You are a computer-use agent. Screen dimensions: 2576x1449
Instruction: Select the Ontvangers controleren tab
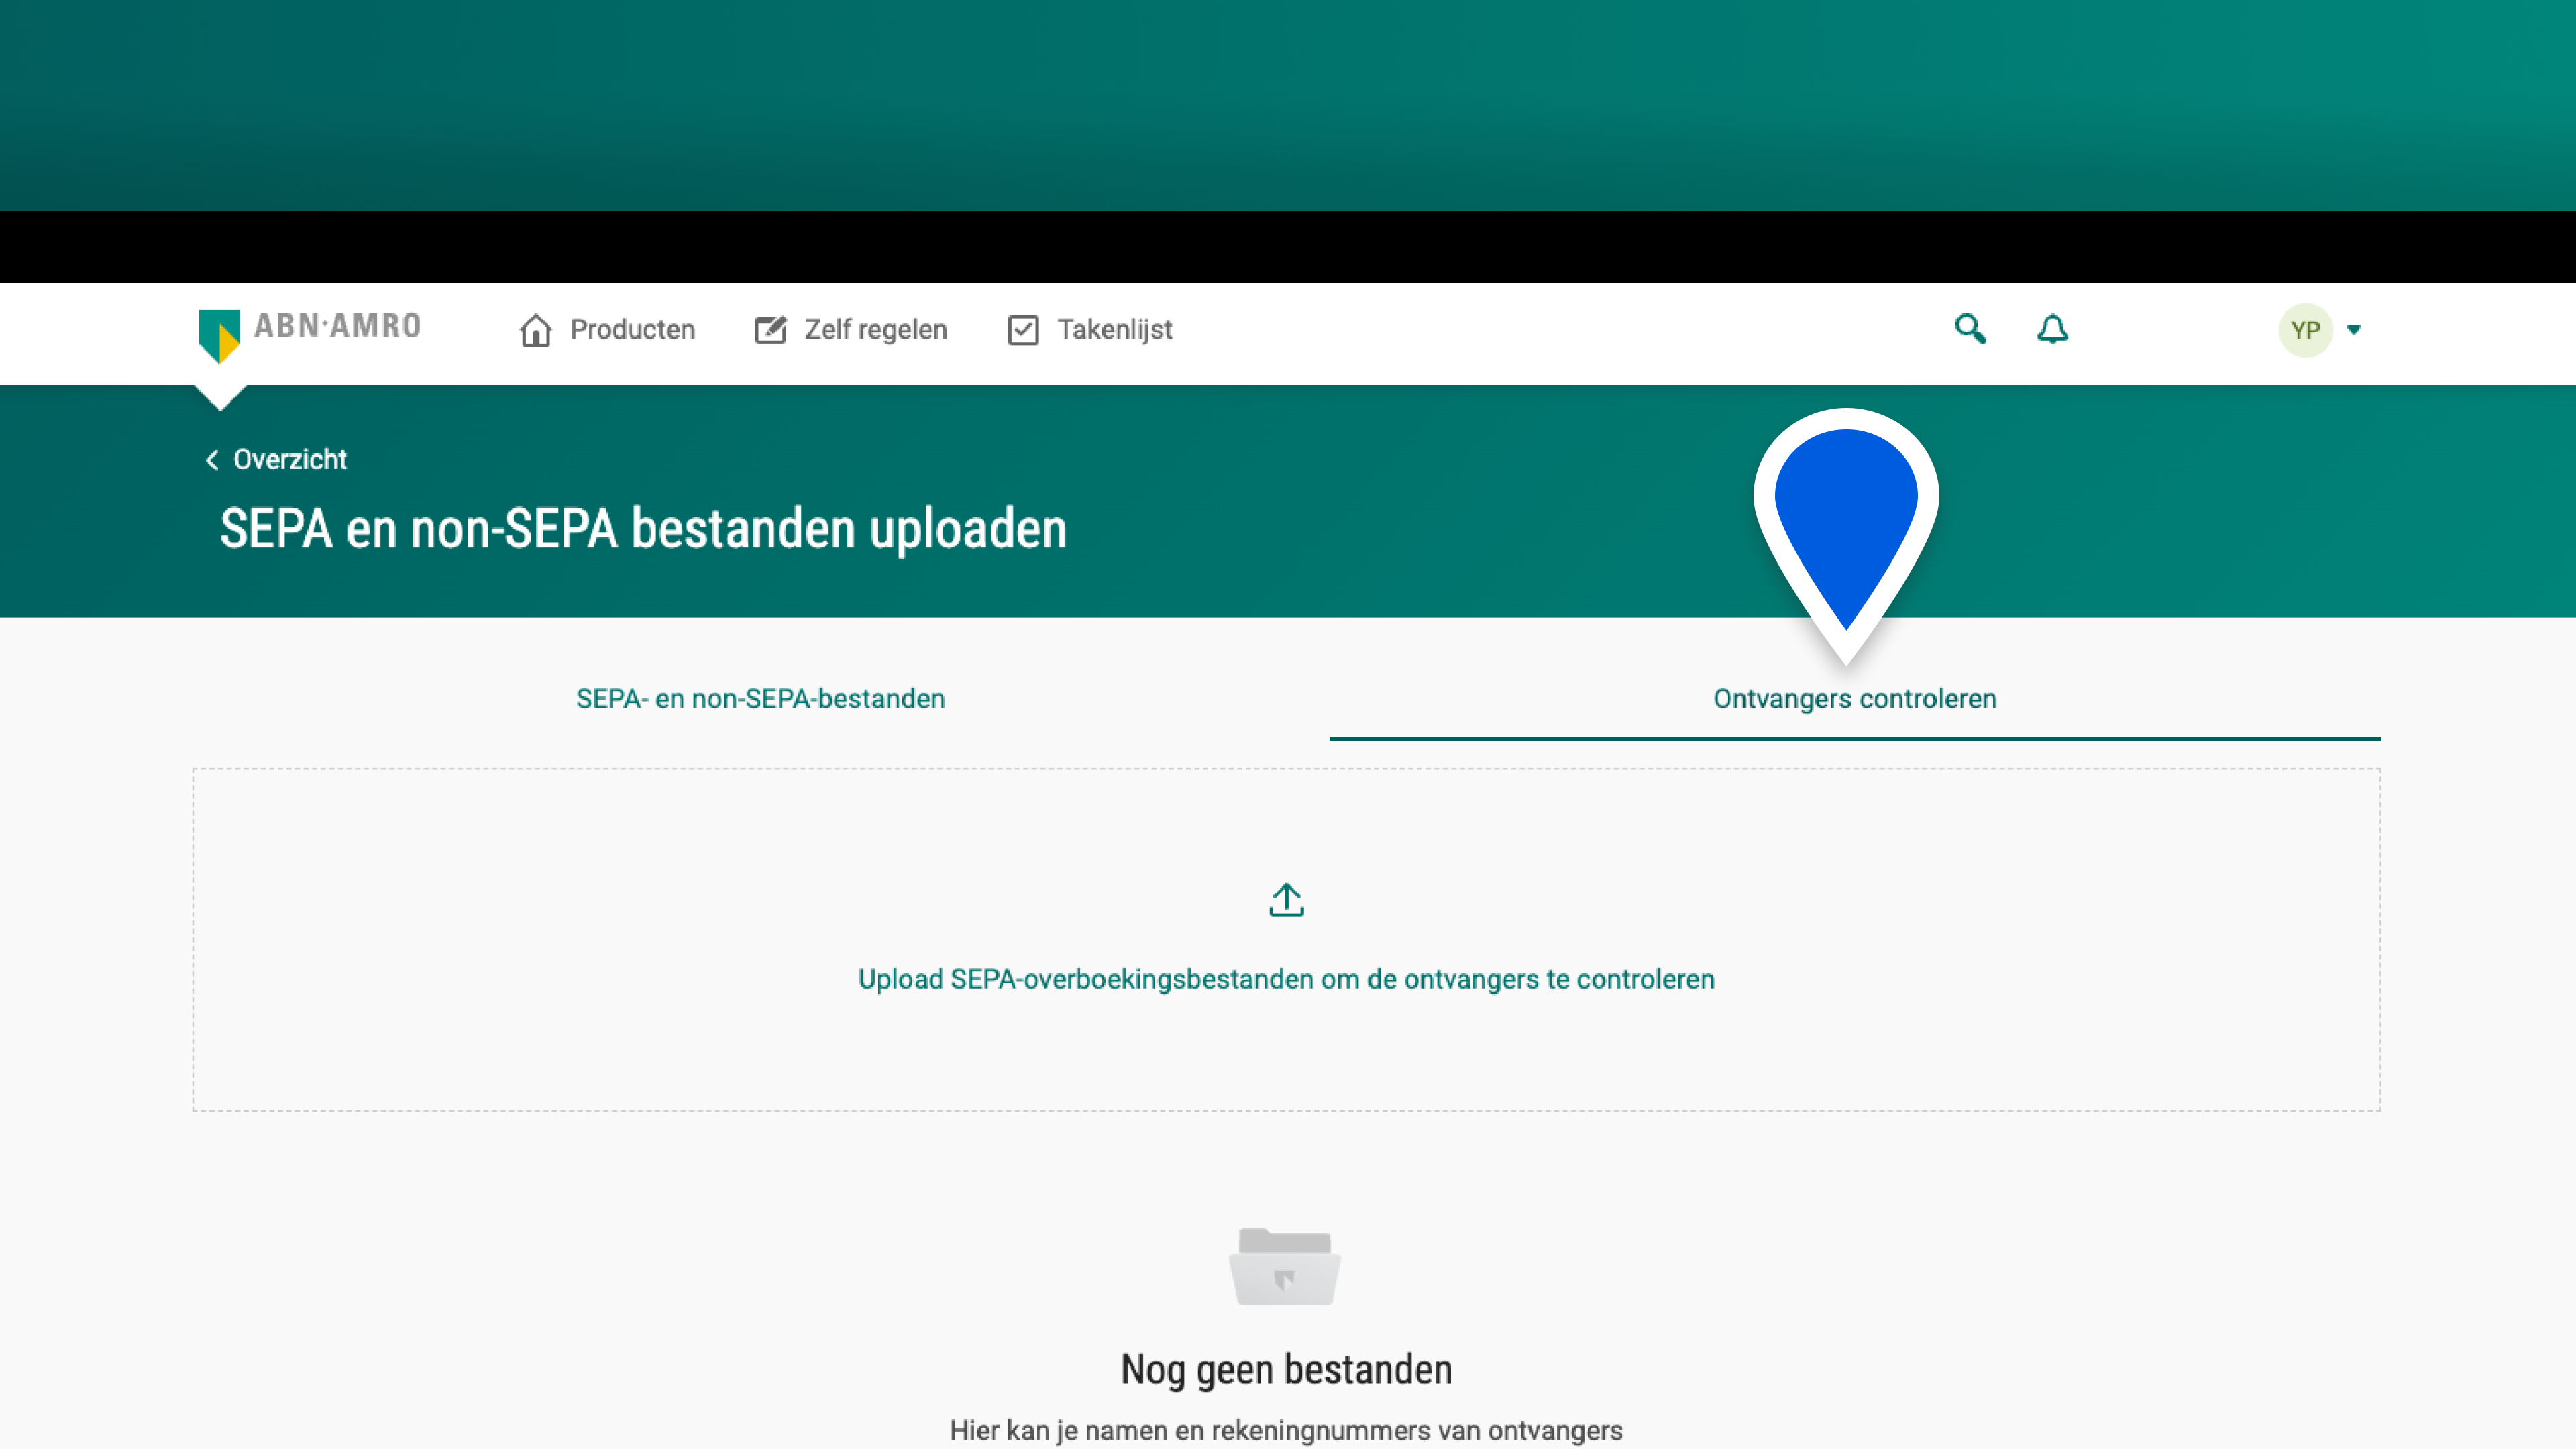pos(1854,699)
